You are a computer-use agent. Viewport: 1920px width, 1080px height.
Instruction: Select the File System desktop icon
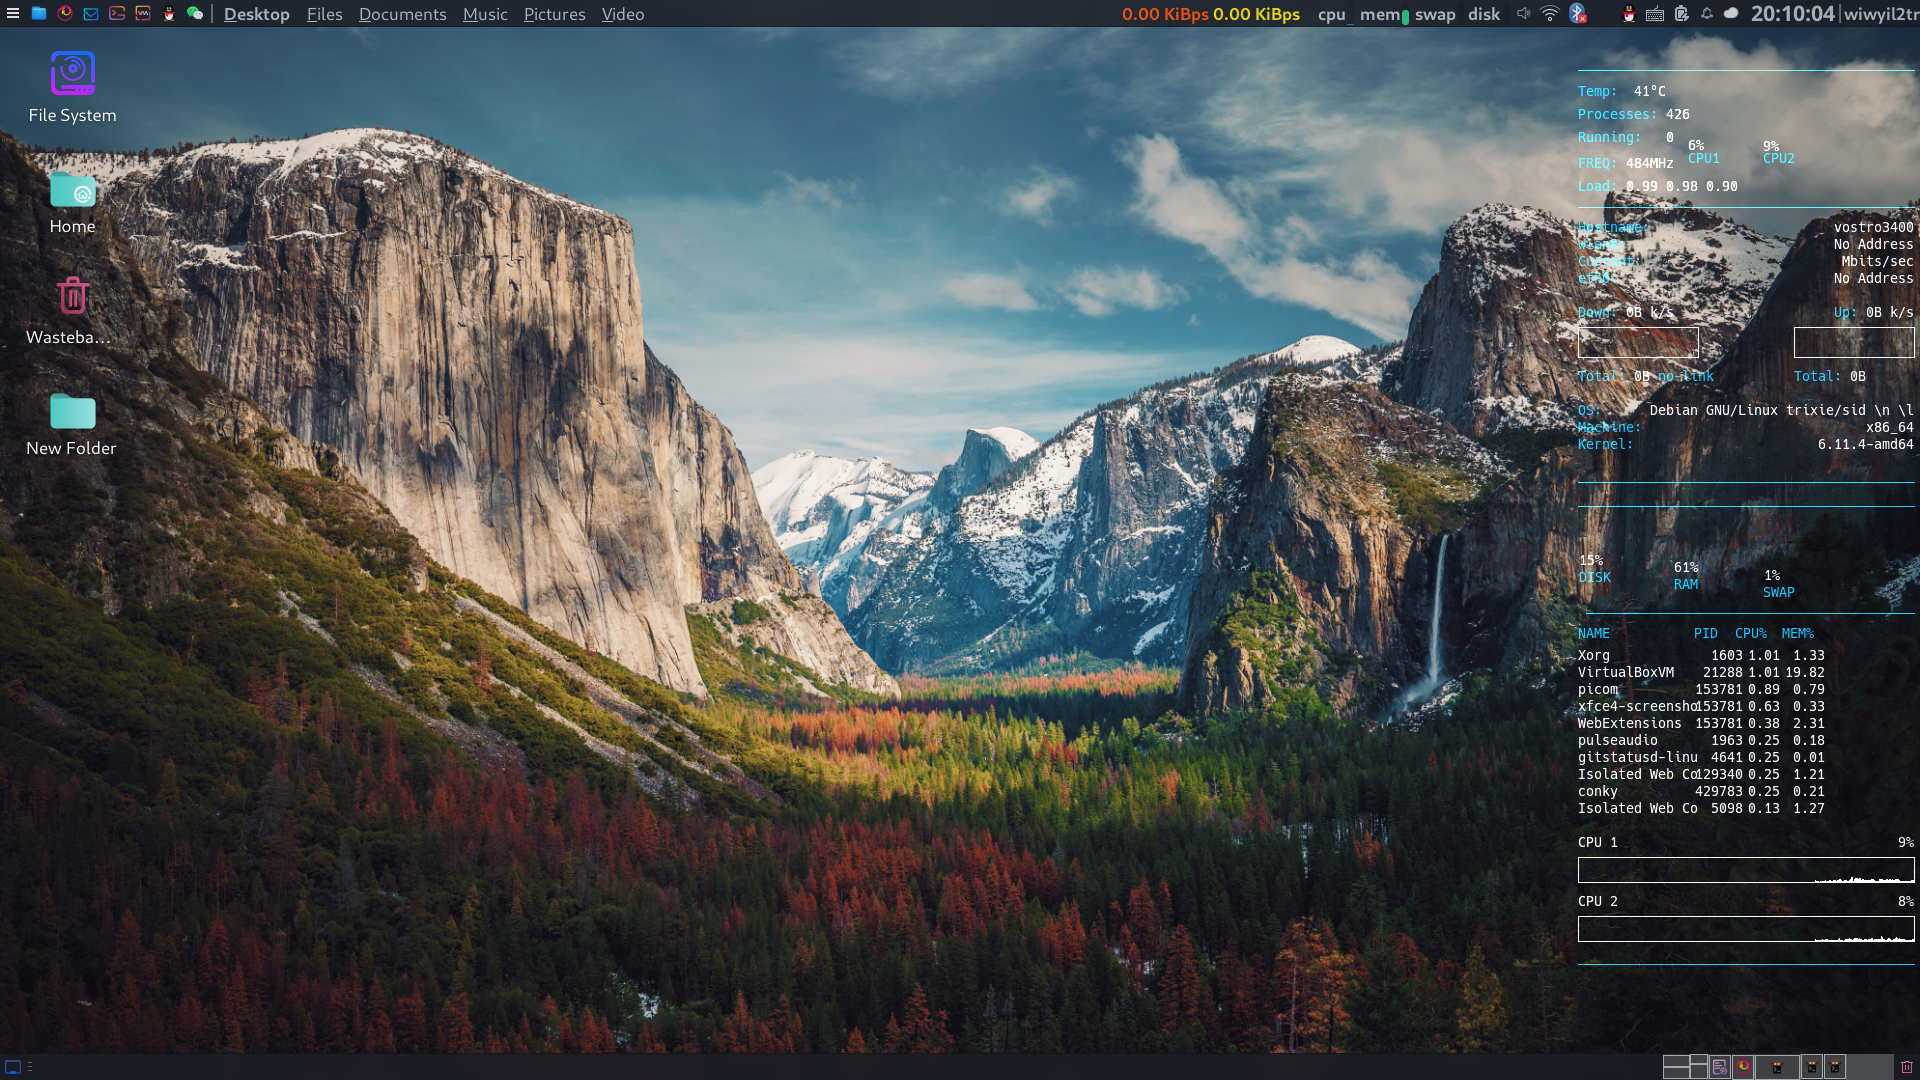72,87
